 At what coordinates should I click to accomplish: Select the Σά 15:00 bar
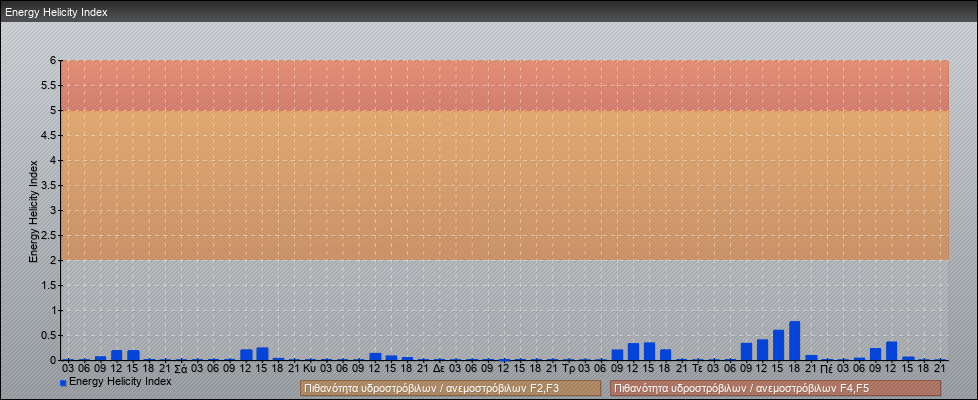coord(262,354)
